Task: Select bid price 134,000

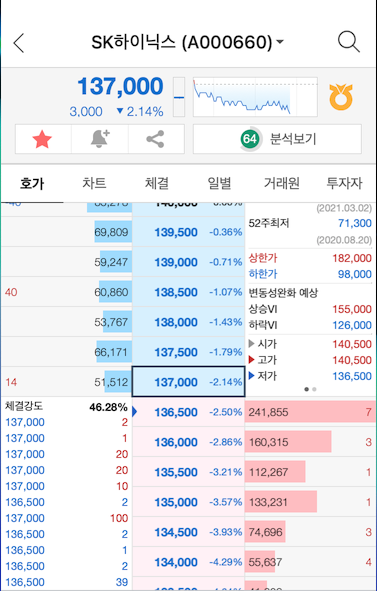Action: pos(188,562)
